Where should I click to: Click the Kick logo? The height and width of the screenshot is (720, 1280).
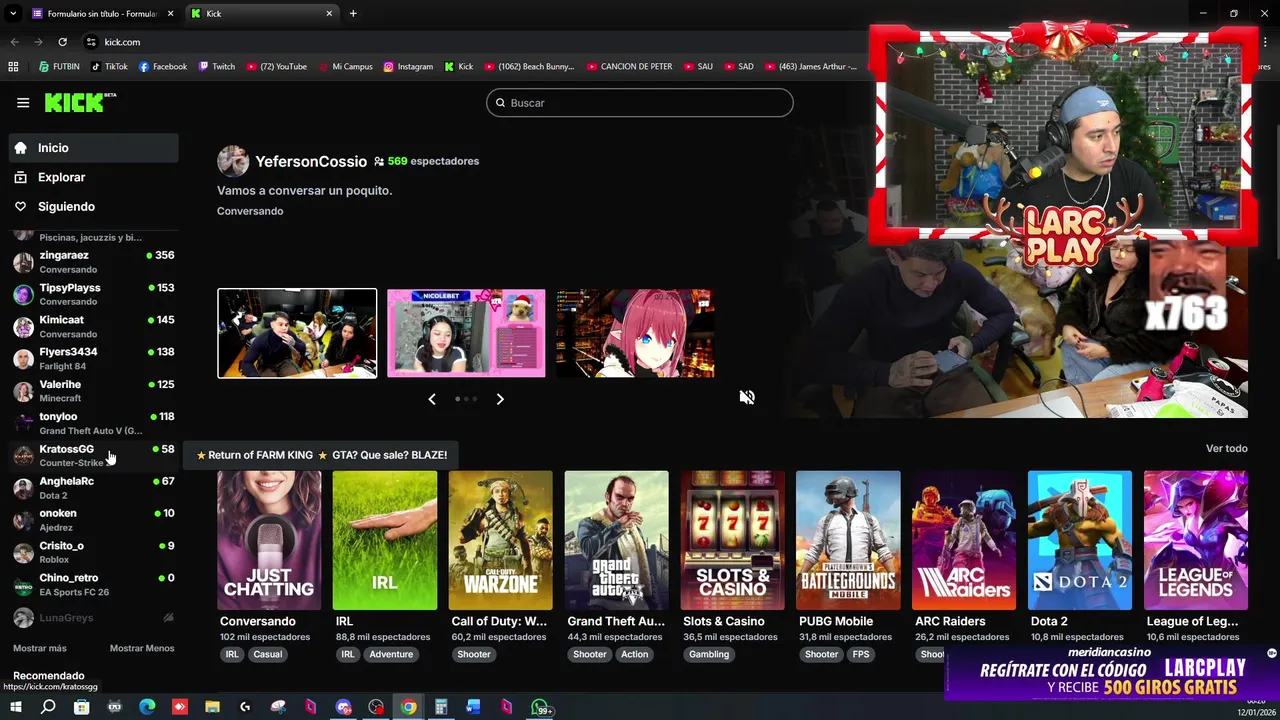[80, 102]
